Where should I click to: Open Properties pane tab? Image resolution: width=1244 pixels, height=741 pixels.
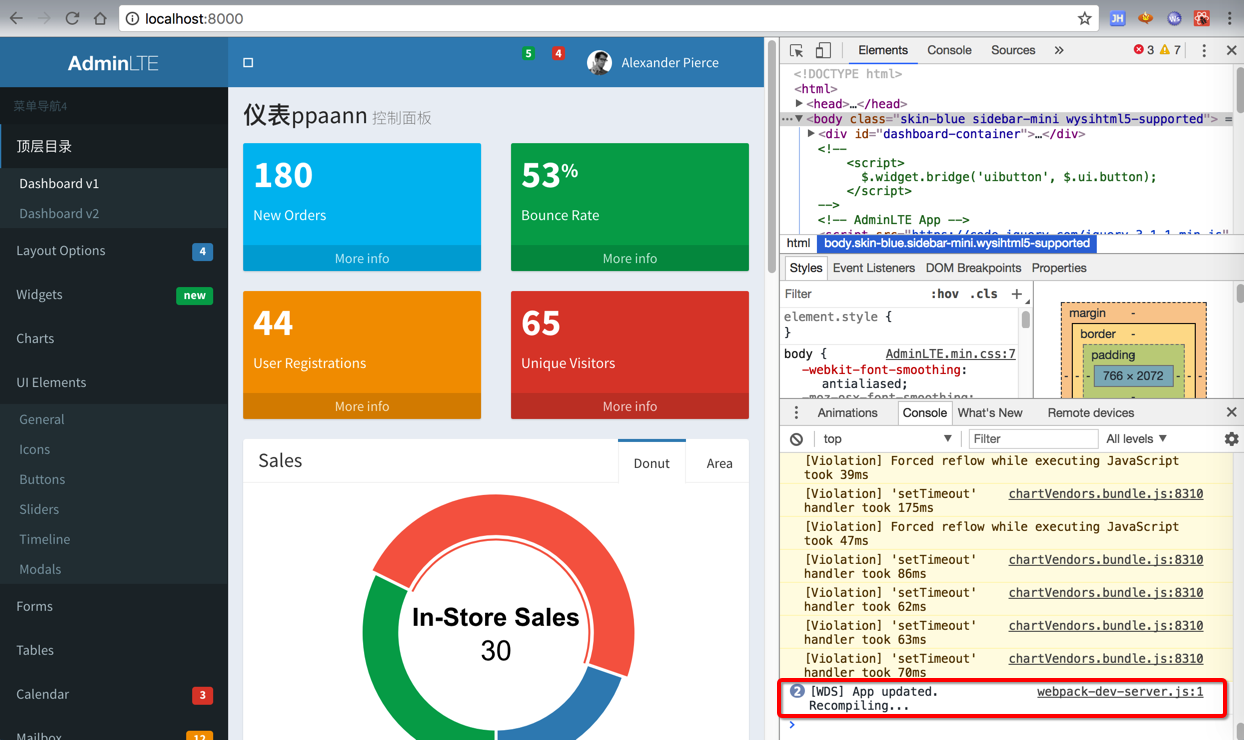coord(1059,268)
